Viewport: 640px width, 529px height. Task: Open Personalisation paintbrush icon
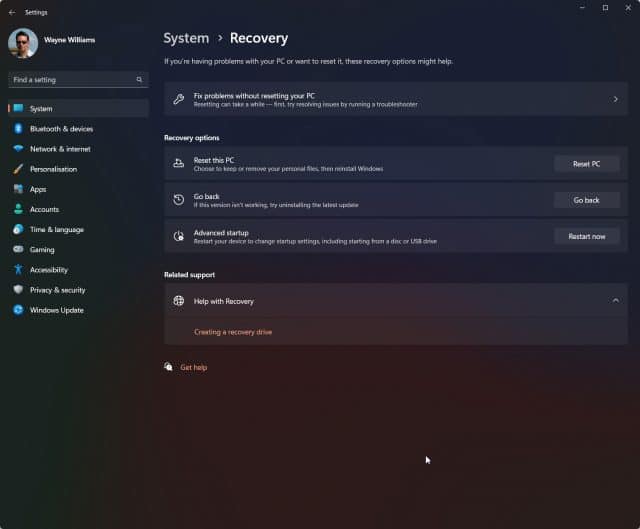[18, 169]
